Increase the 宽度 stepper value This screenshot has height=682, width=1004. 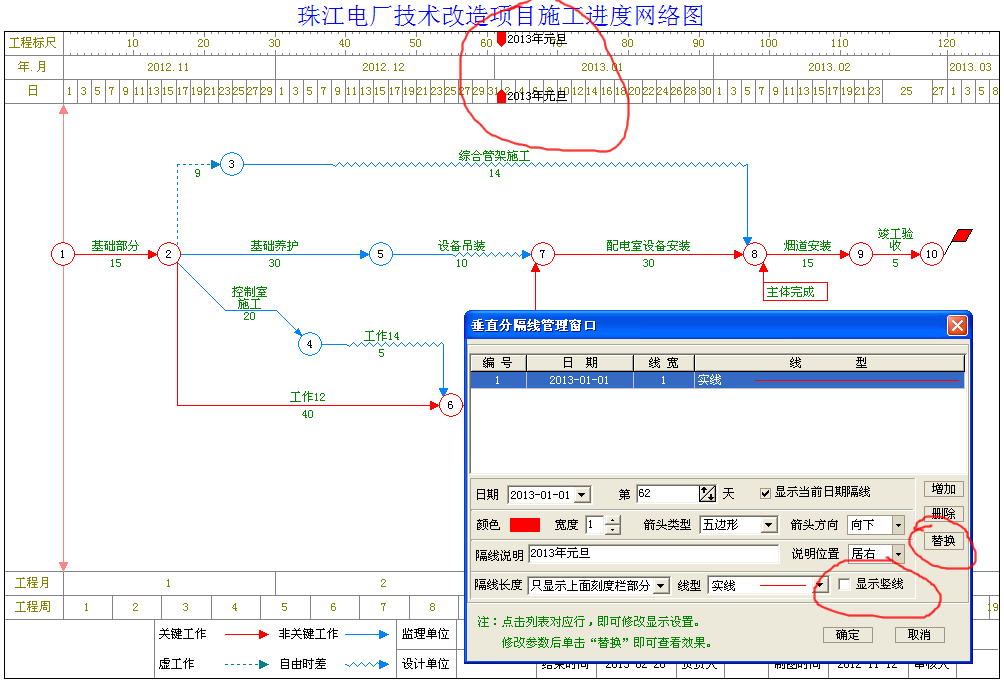click(613, 521)
